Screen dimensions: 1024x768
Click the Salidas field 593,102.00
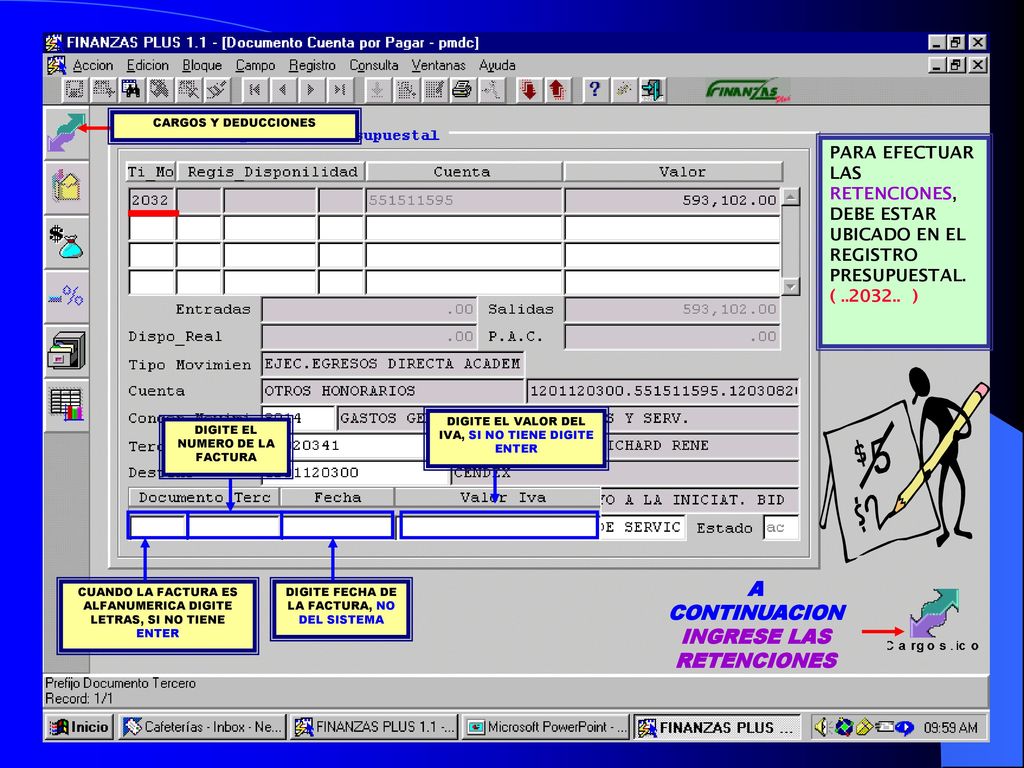point(672,309)
